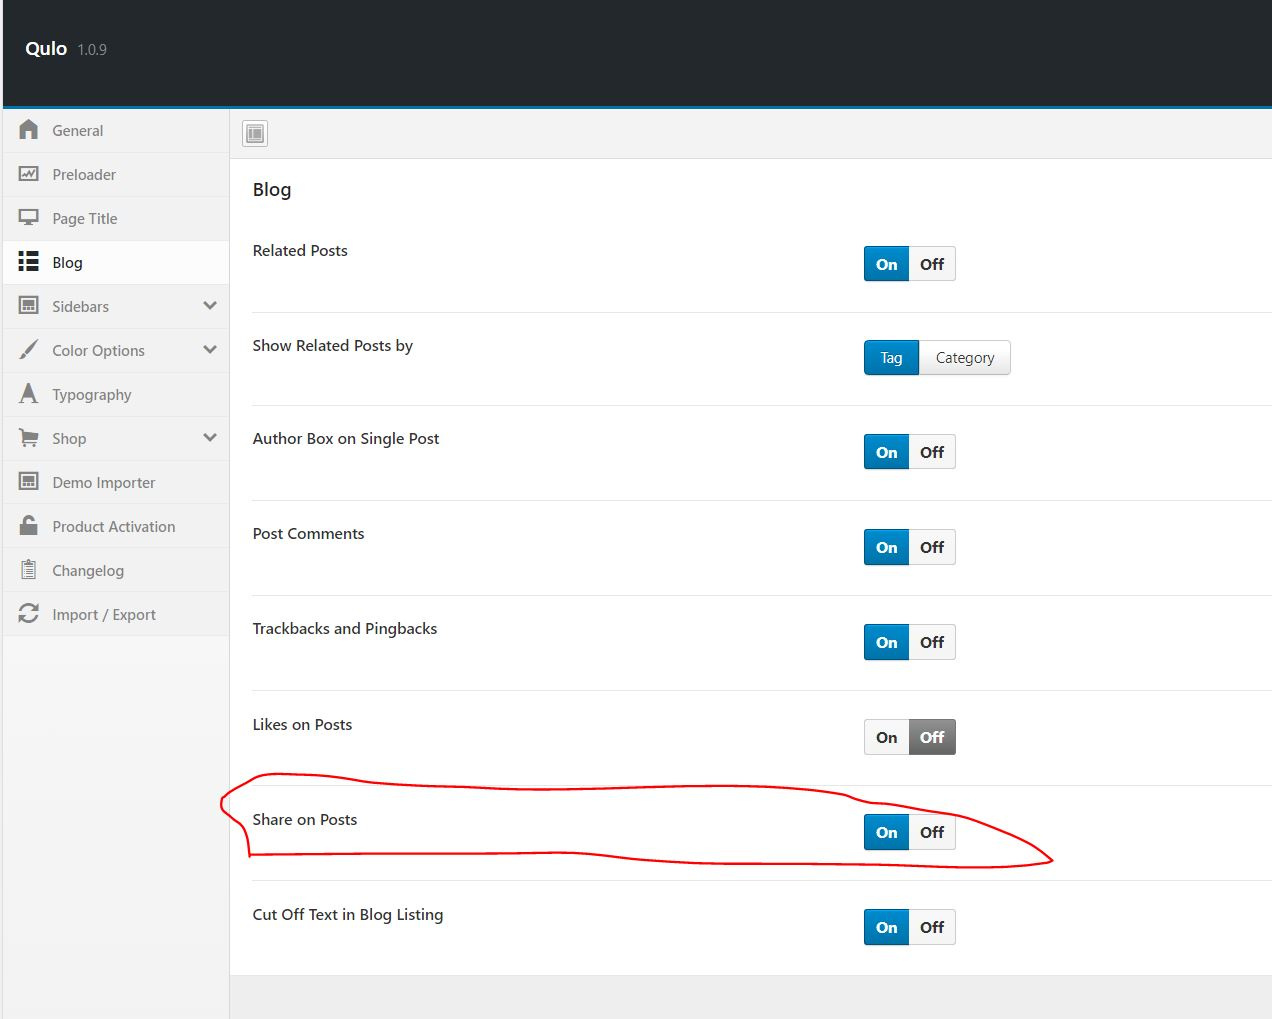Click the Sidebars layout icon
This screenshot has width=1272, height=1019.
coord(29,306)
